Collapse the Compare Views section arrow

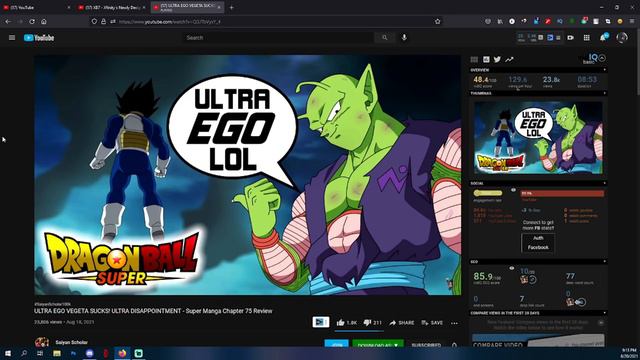(604, 313)
